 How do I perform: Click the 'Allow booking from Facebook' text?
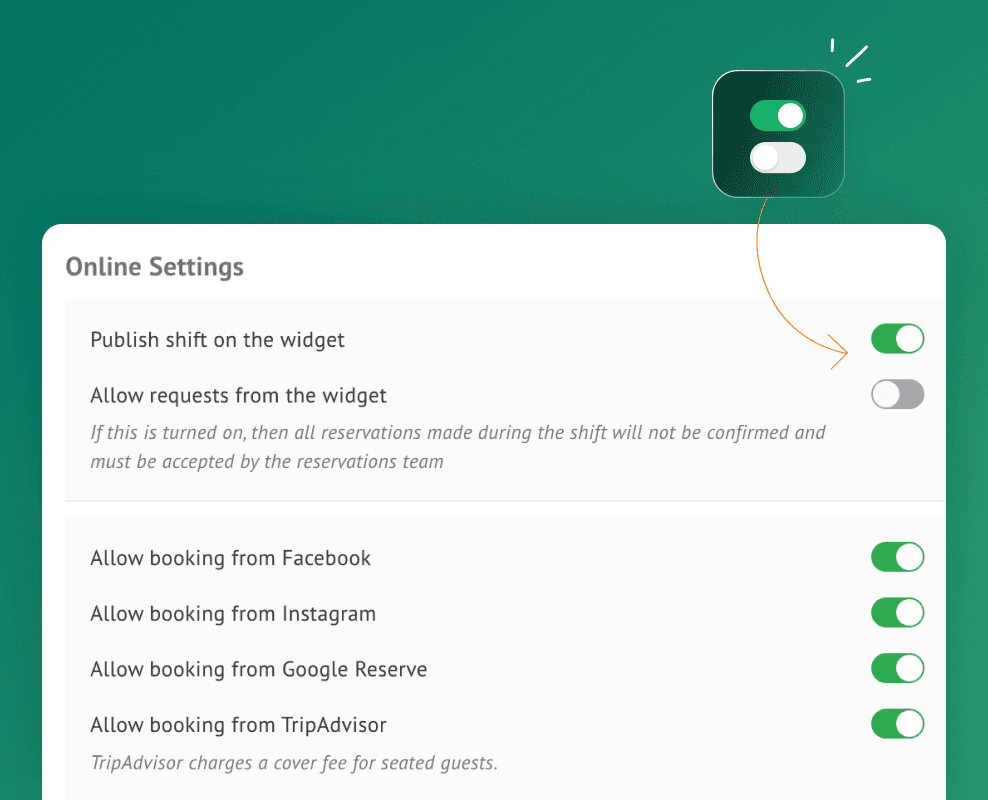click(231, 558)
